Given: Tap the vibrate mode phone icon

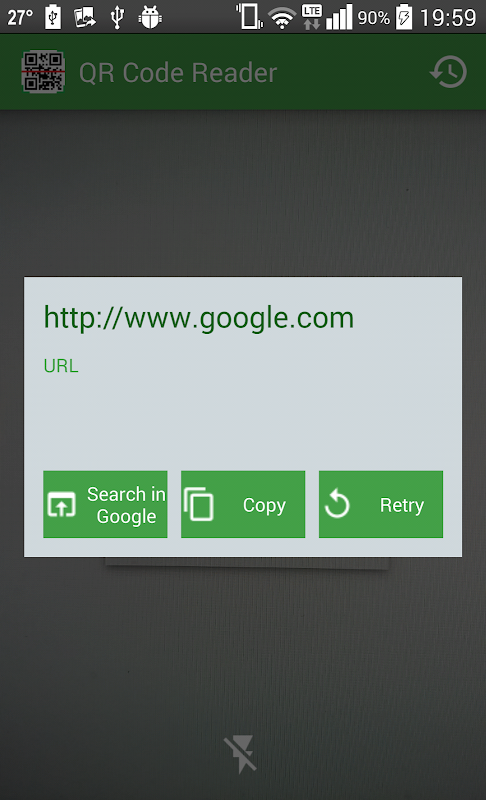Looking at the screenshot, I should (x=249, y=16).
